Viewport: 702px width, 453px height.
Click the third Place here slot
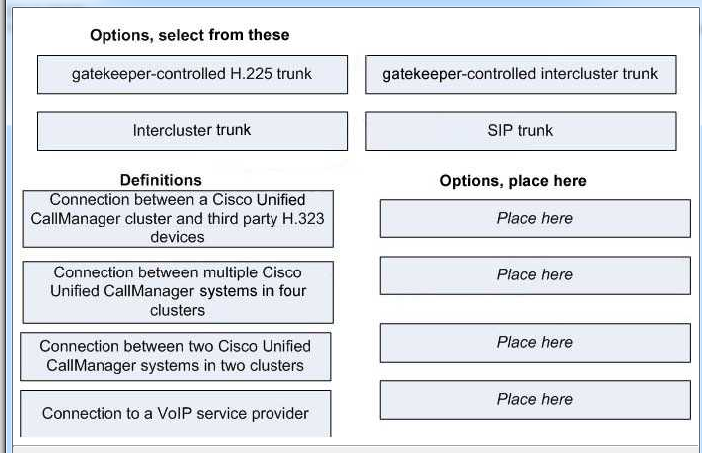tap(535, 343)
